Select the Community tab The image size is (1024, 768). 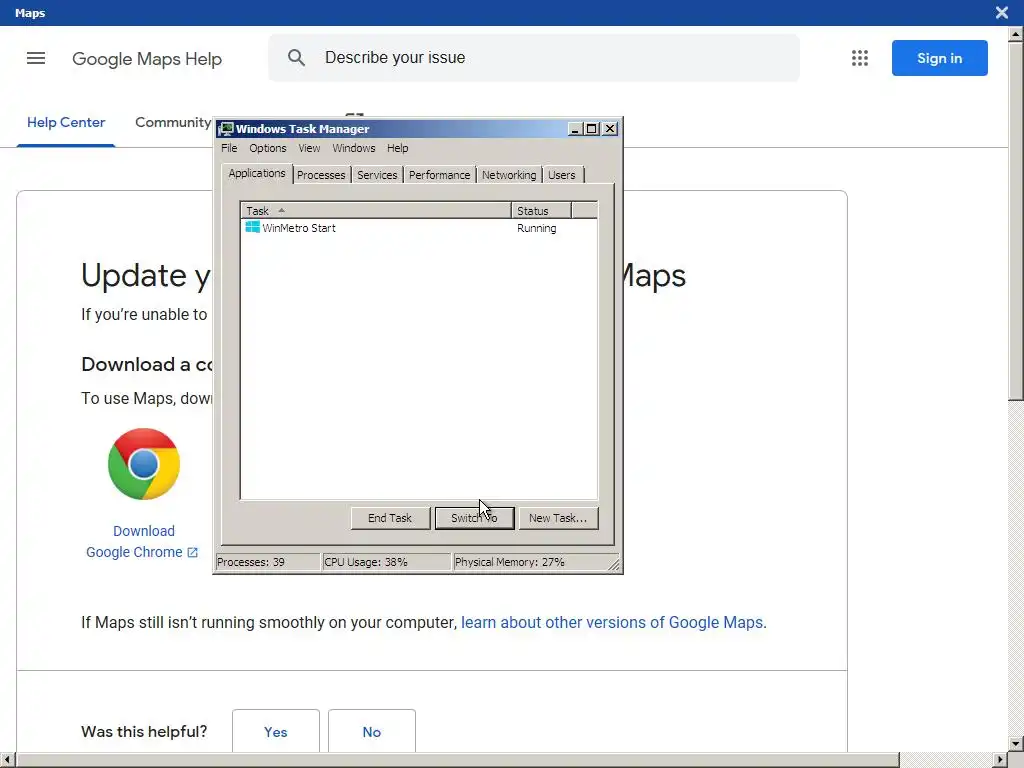pyautogui.click(x=173, y=122)
